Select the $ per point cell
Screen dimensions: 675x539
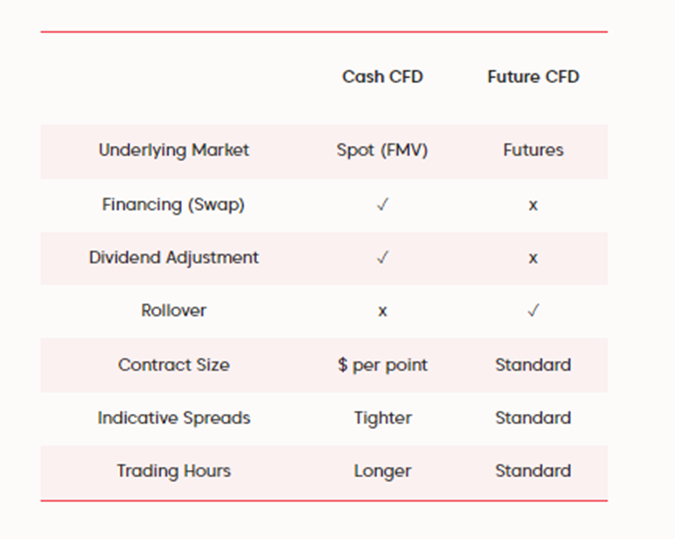coord(383,365)
